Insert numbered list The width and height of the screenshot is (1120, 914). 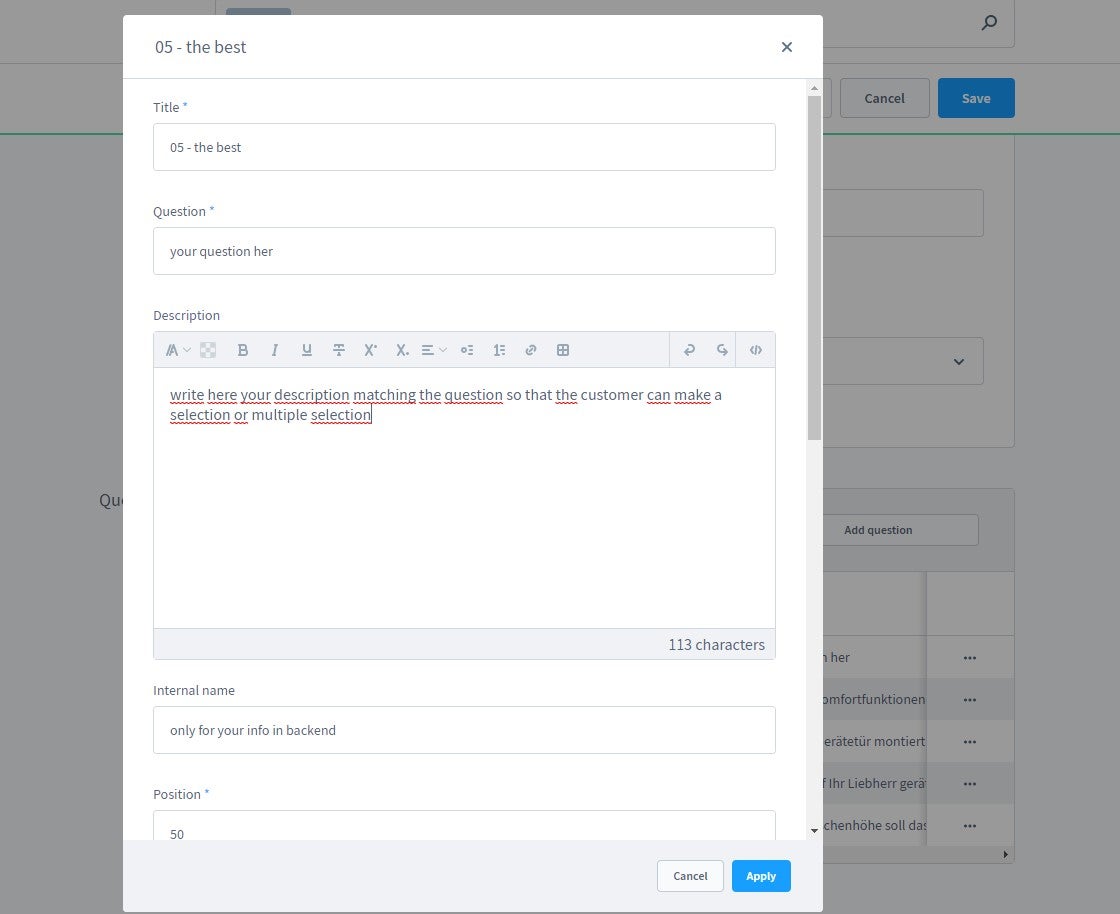tap(499, 350)
